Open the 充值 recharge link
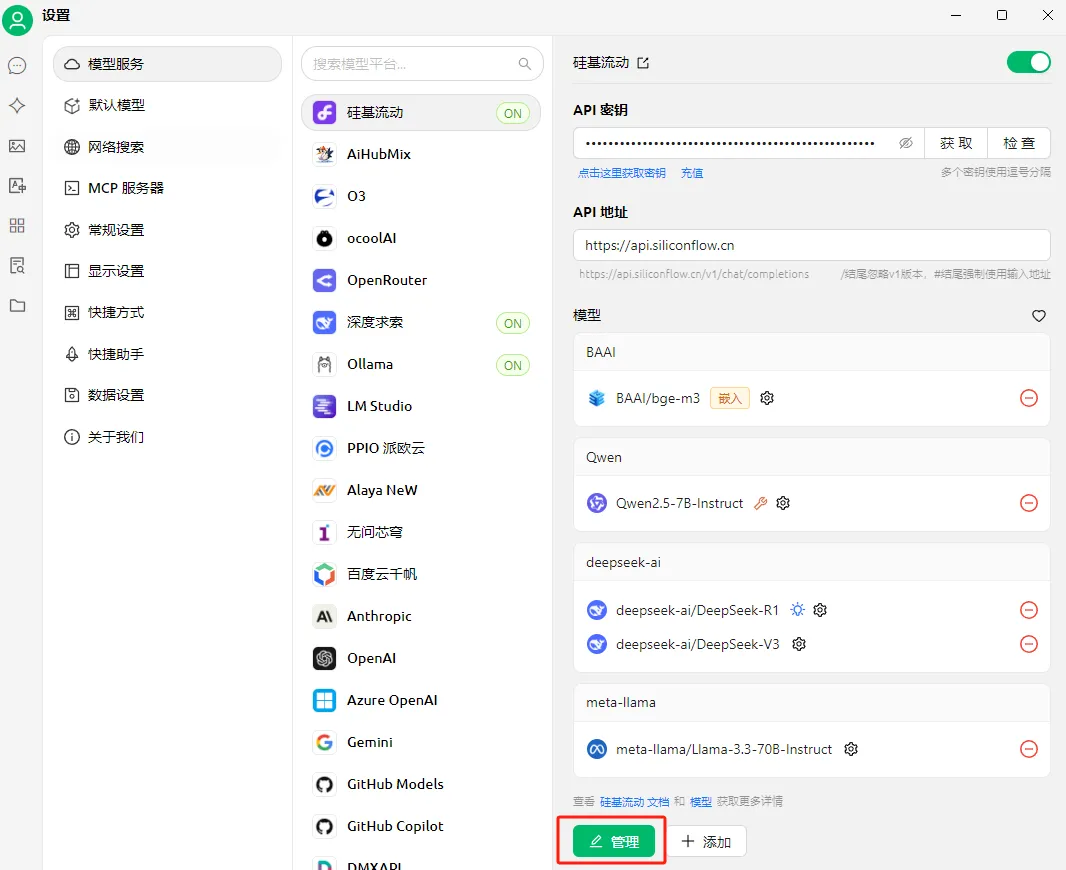Screen dimensions: 1066x870 [692, 173]
